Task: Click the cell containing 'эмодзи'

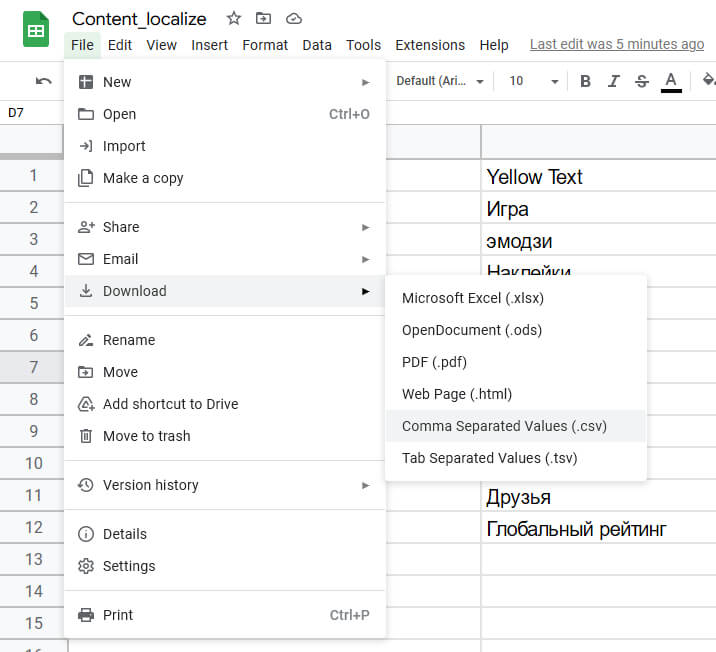Action: pos(599,240)
